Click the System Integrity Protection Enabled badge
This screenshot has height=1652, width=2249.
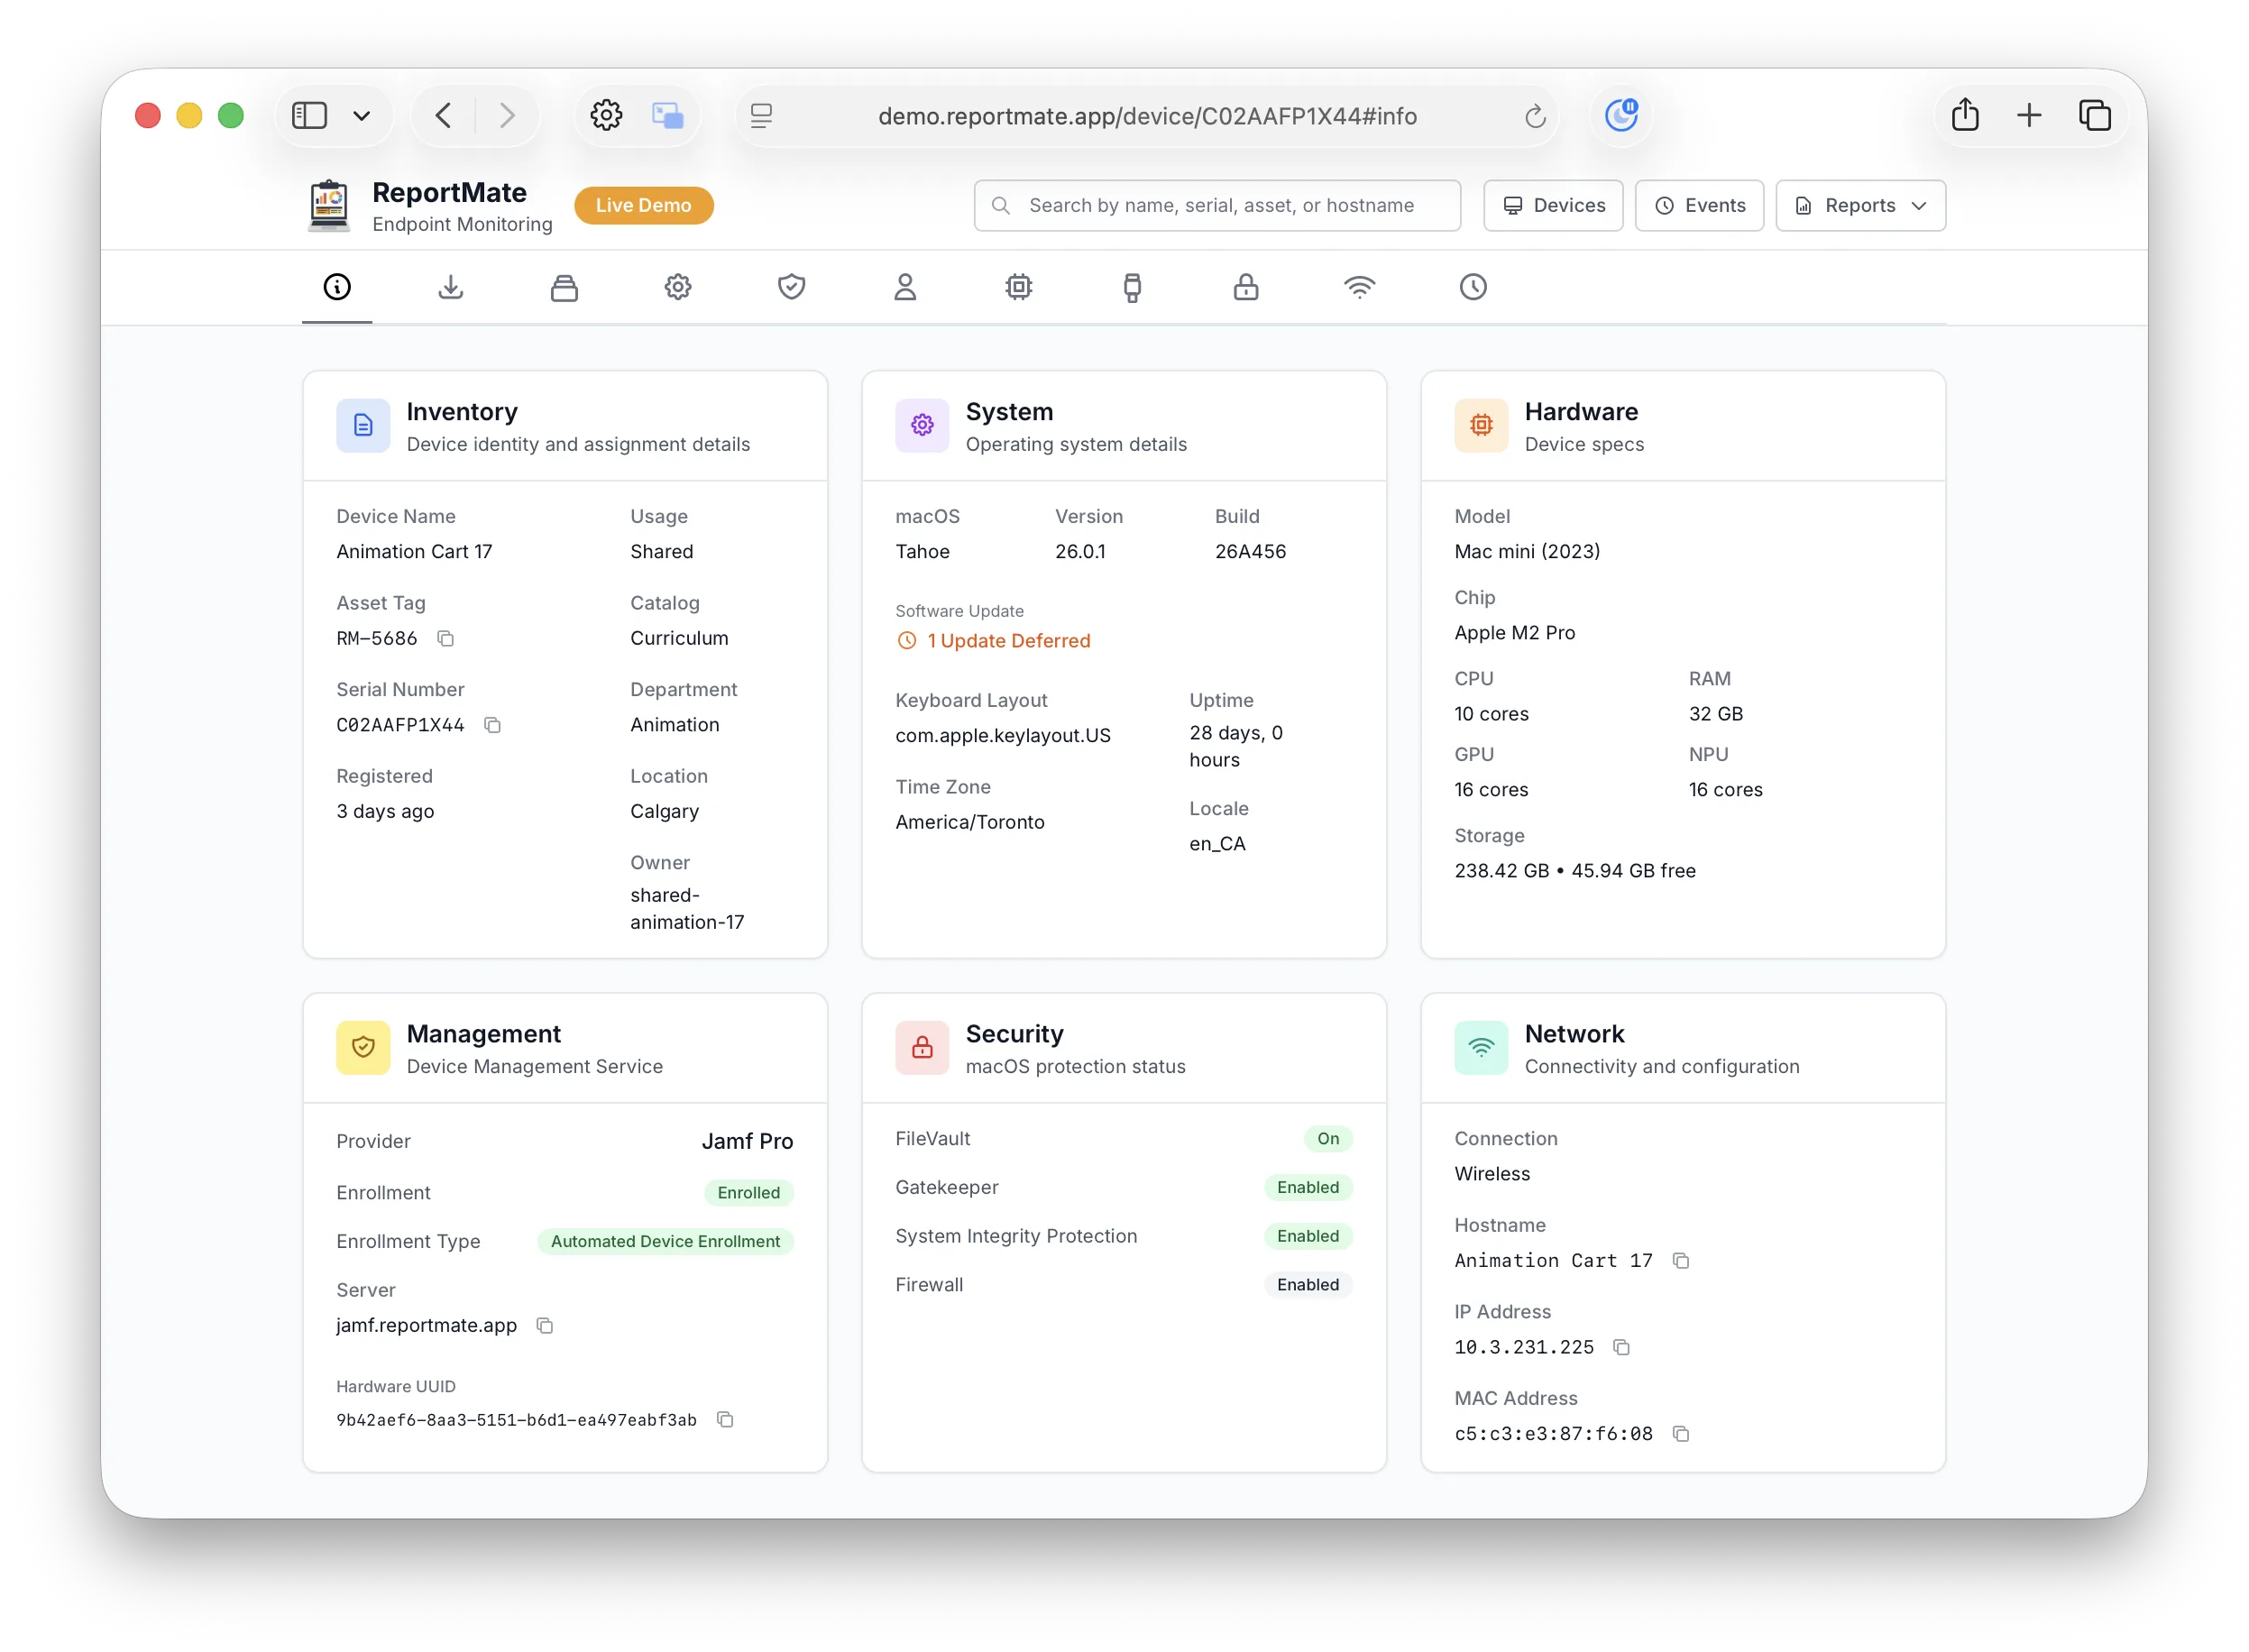pyautogui.click(x=1308, y=1237)
